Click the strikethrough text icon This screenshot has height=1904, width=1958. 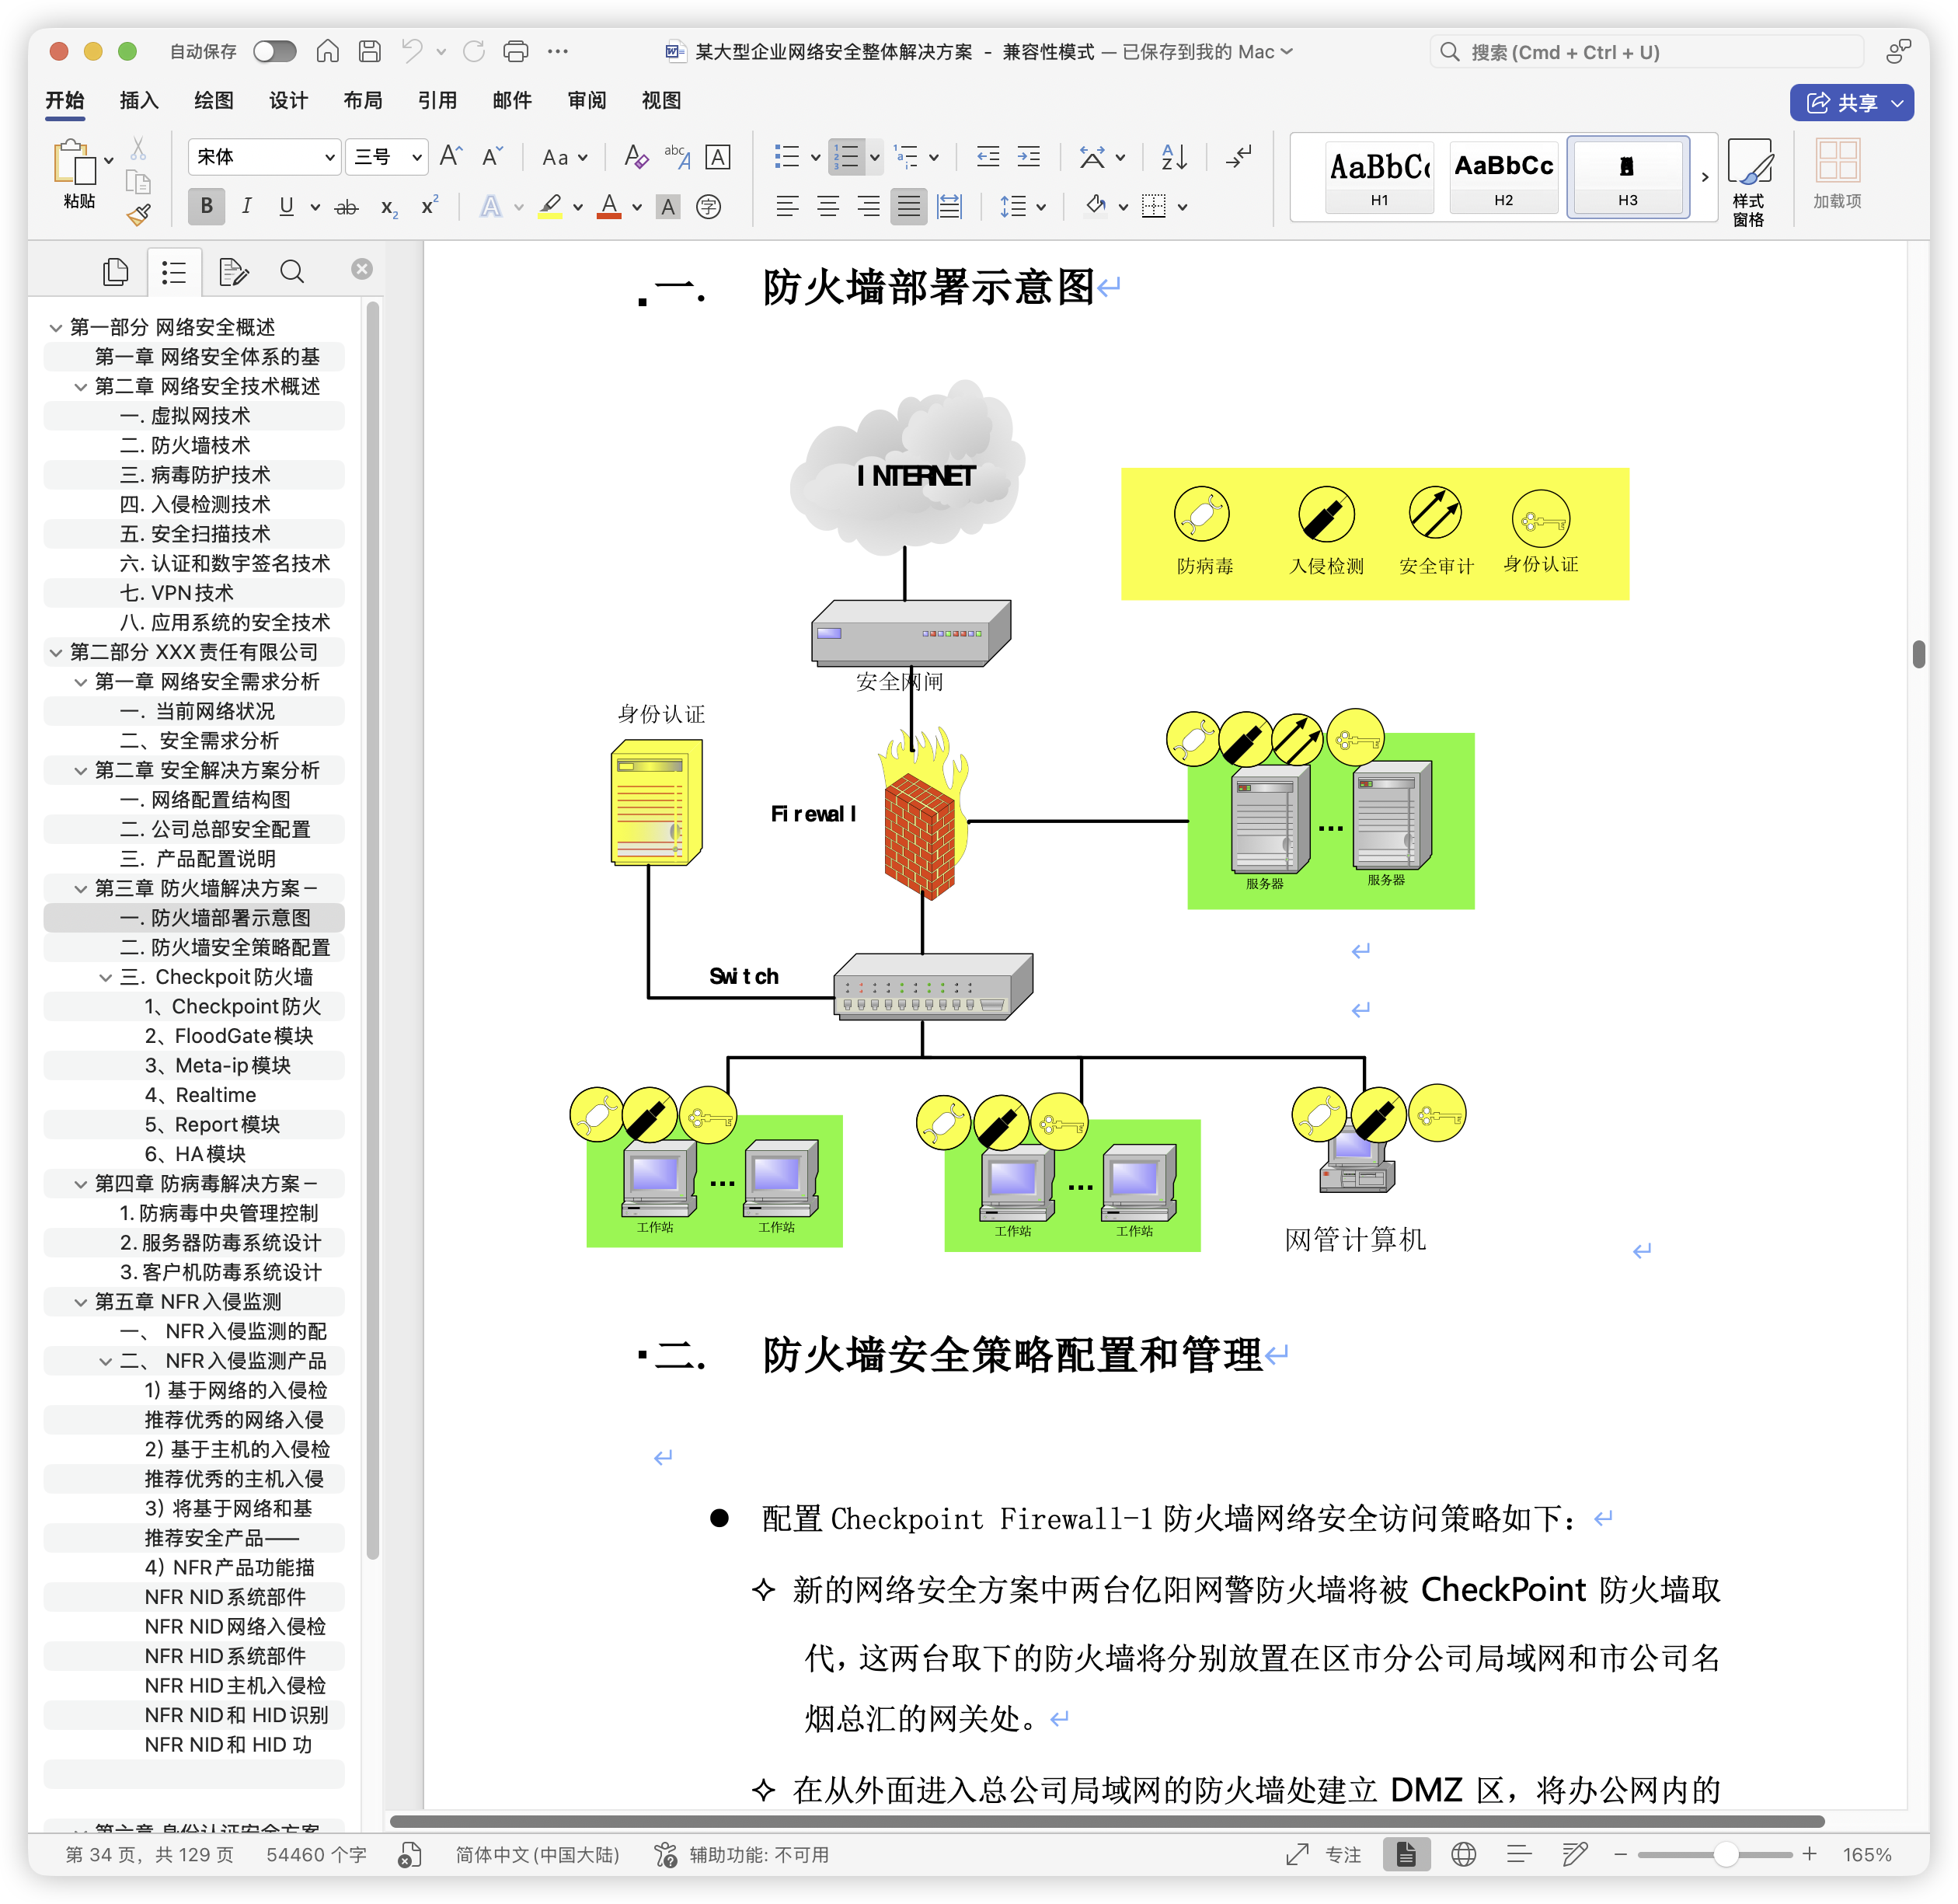coord(346,207)
